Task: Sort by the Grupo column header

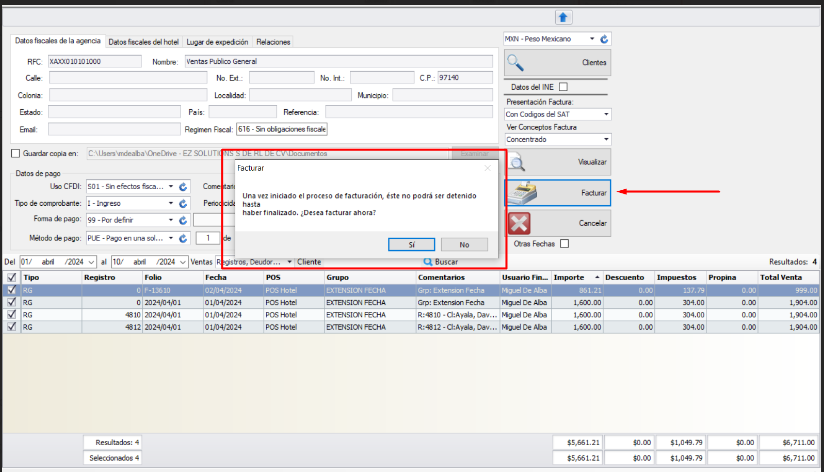Action: (369, 277)
